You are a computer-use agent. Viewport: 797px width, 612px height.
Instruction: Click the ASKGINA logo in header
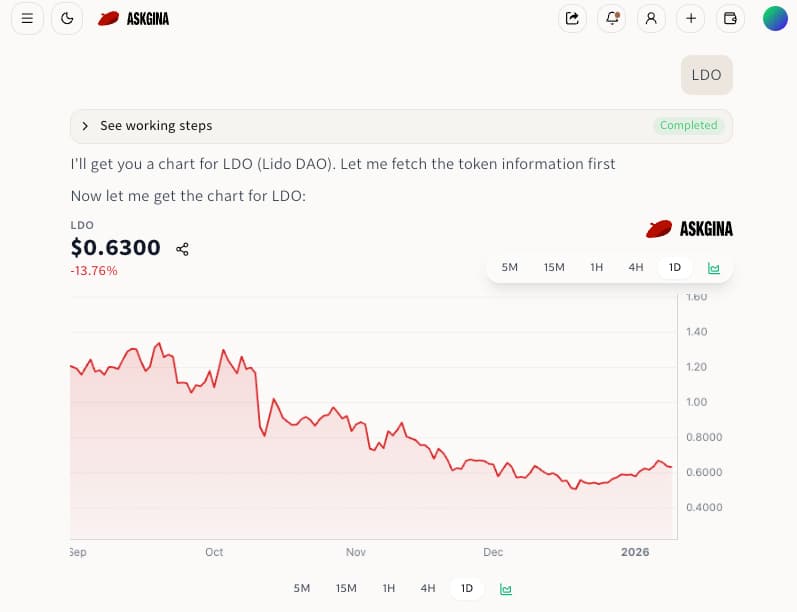click(134, 18)
